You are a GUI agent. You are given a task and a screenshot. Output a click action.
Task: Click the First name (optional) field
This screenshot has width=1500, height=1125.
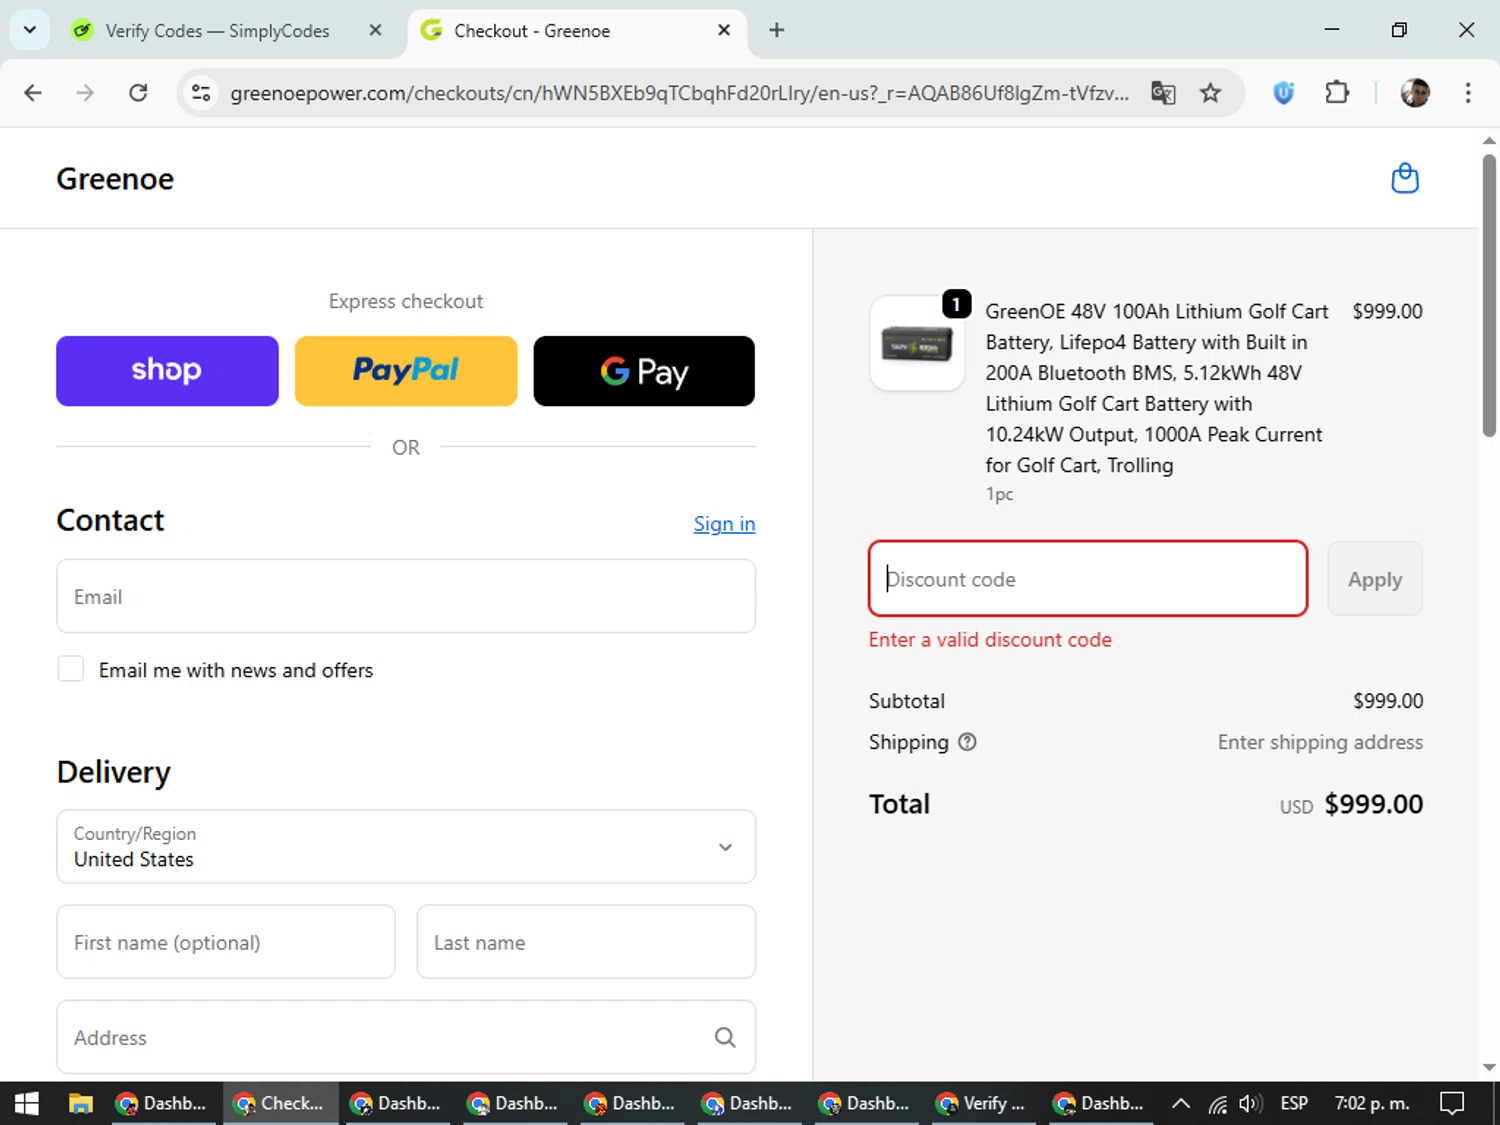226,942
